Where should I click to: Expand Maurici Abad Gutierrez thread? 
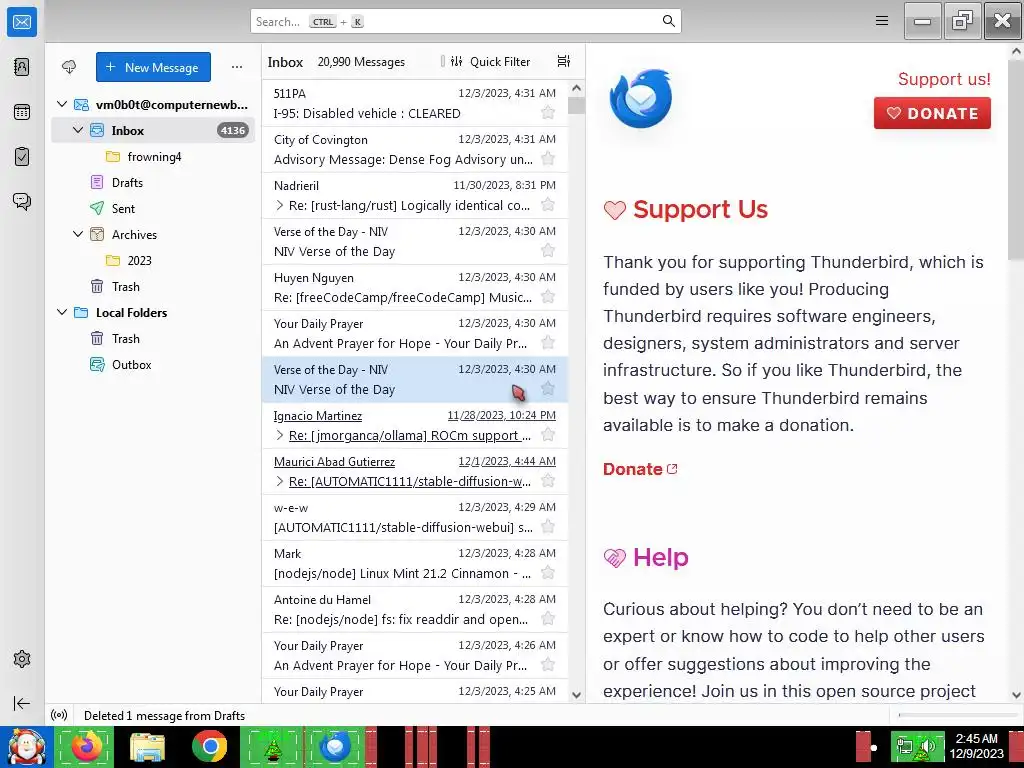(280, 481)
